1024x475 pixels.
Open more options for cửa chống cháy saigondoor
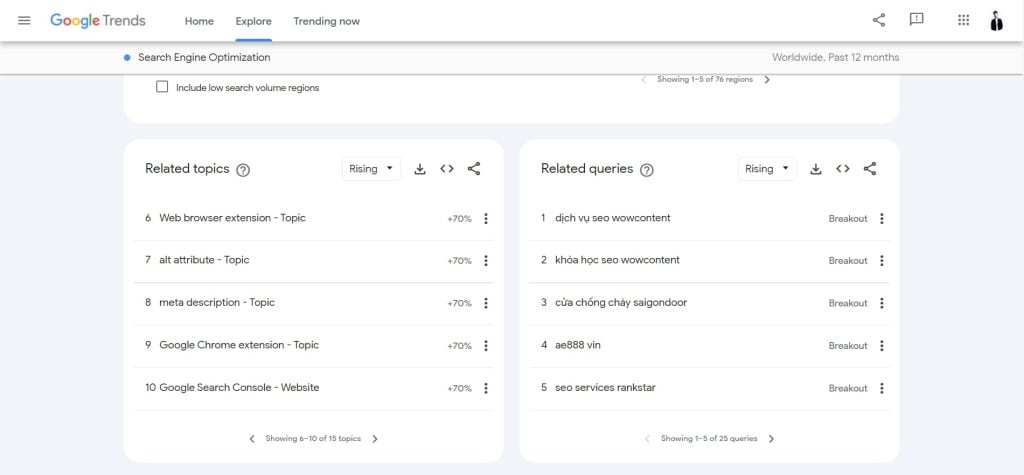pos(882,303)
